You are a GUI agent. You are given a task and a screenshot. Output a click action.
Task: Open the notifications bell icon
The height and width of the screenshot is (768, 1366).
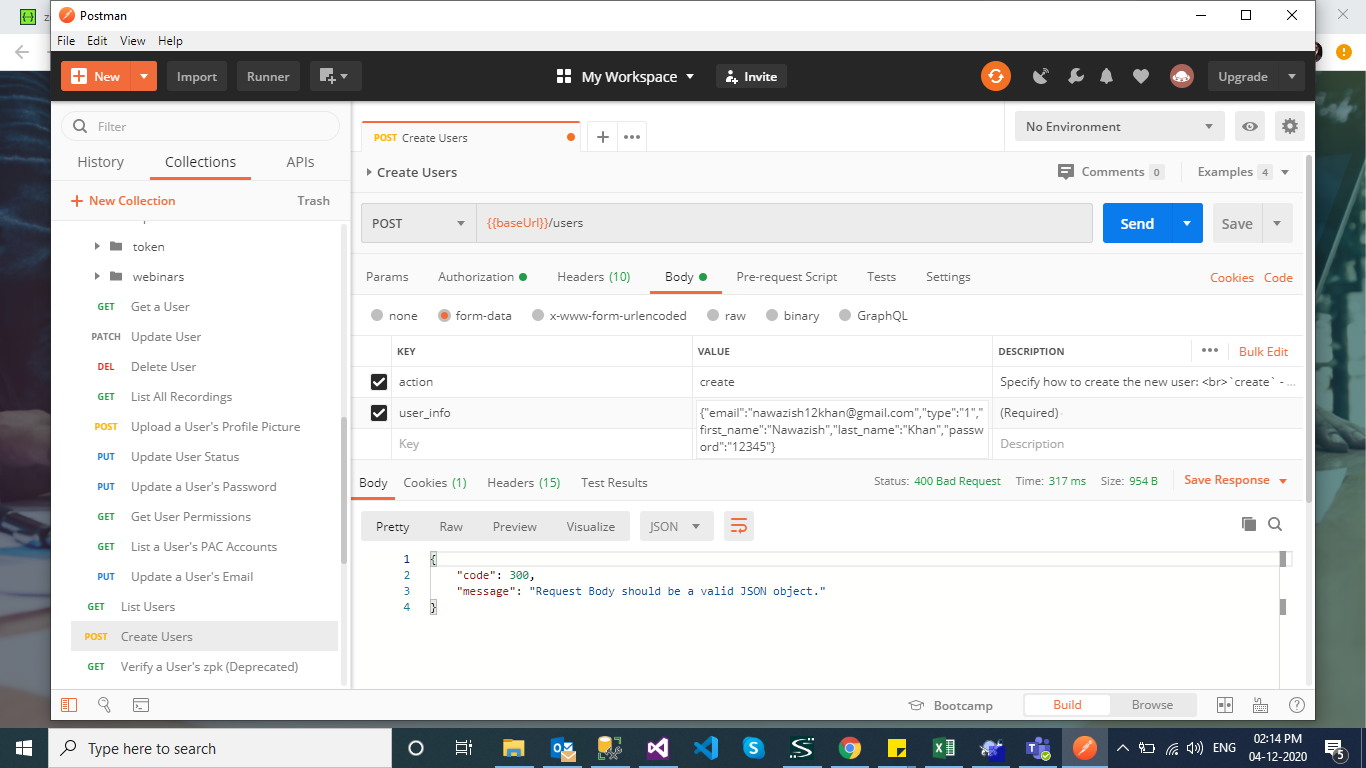[x=1107, y=76]
